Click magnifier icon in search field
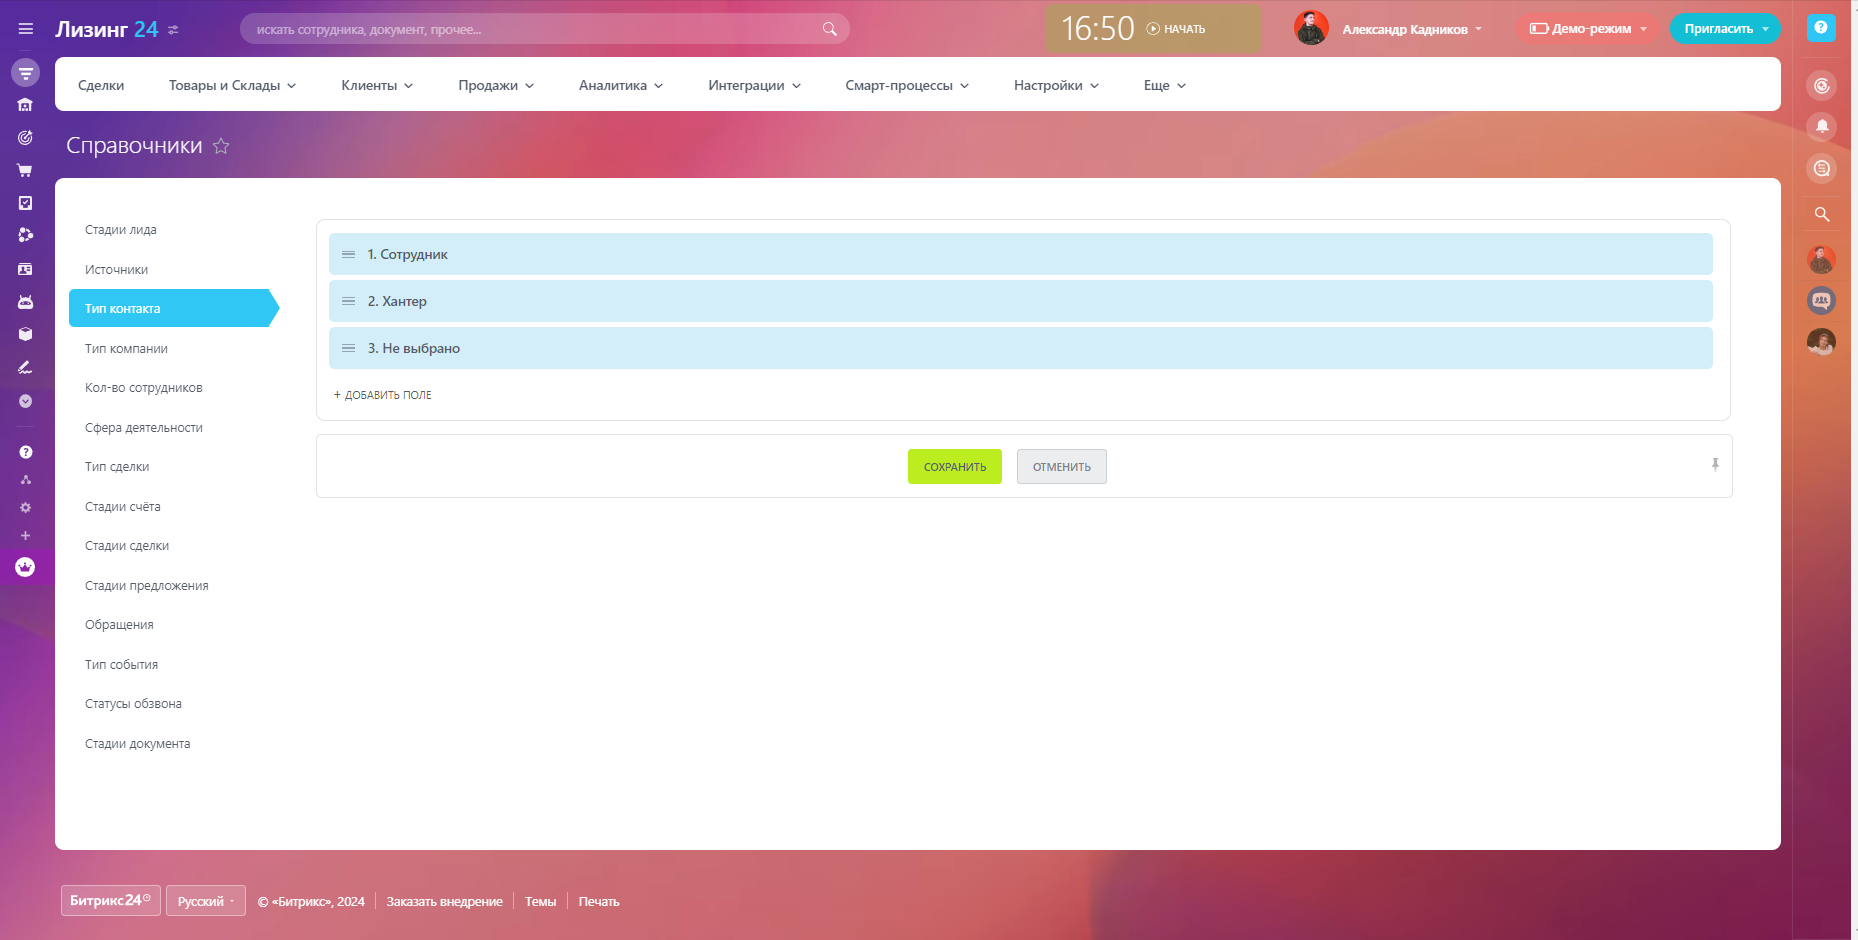The height and width of the screenshot is (940, 1858). pyautogui.click(x=829, y=29)
